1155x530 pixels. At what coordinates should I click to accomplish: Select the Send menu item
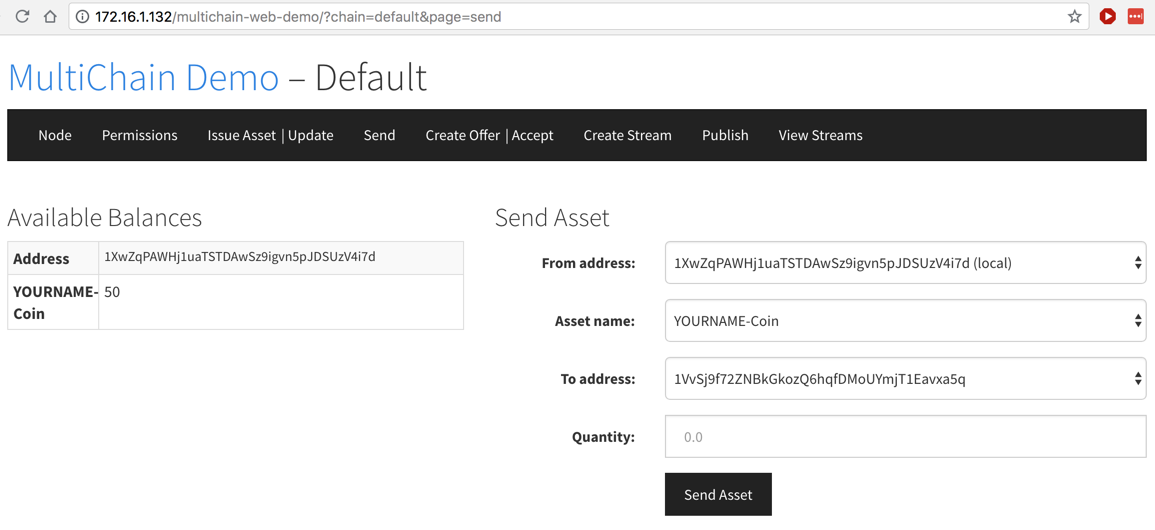coord(379,135)
